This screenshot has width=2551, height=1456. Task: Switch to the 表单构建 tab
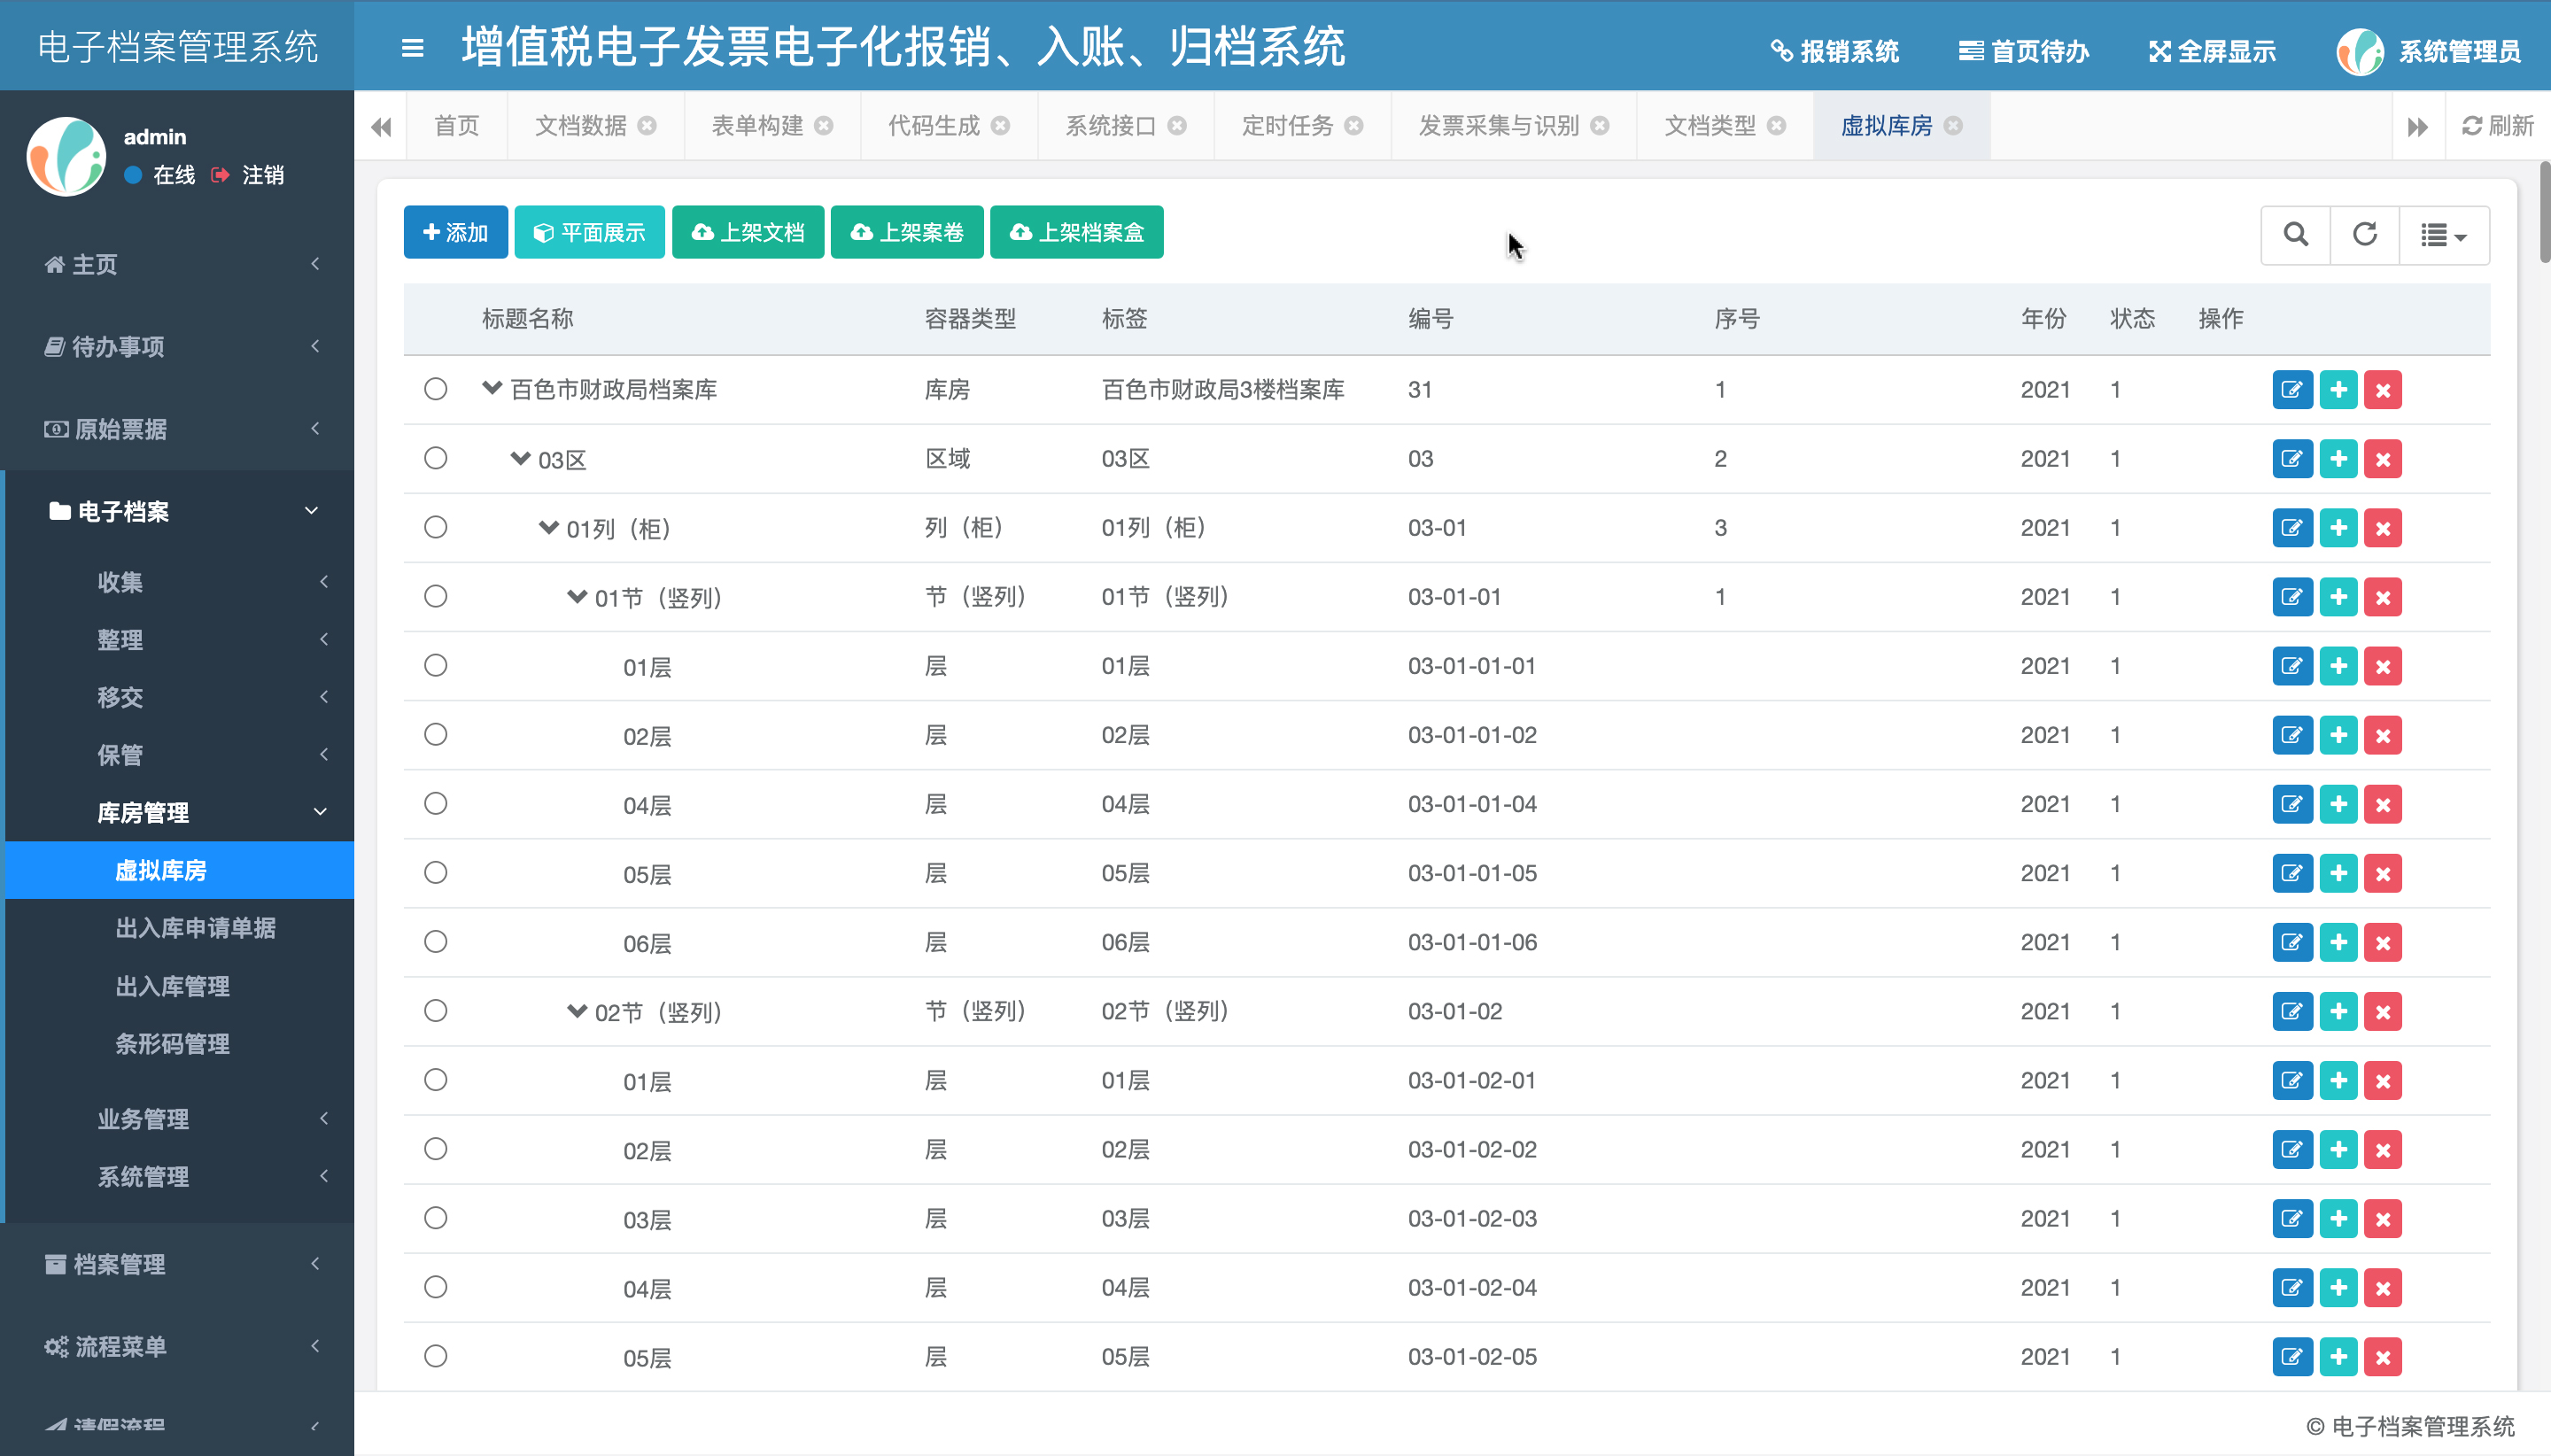click(757, 126)
